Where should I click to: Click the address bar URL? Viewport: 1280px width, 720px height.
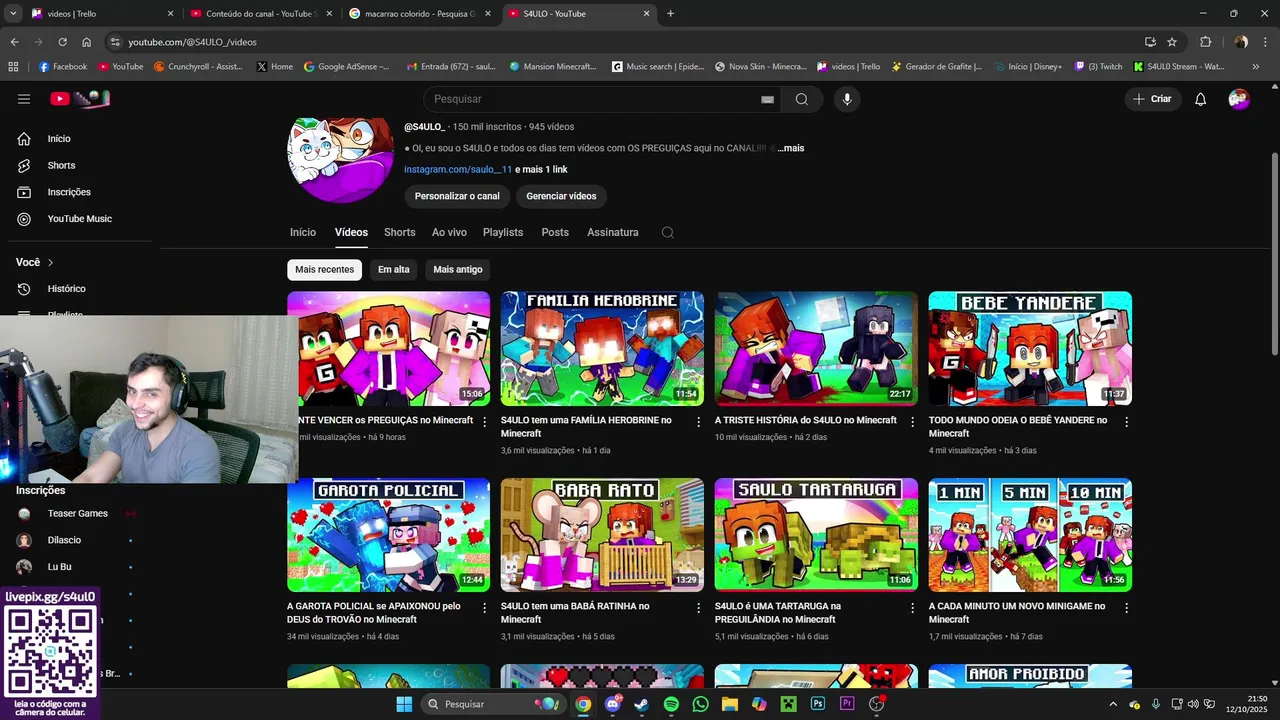(192, 42)
